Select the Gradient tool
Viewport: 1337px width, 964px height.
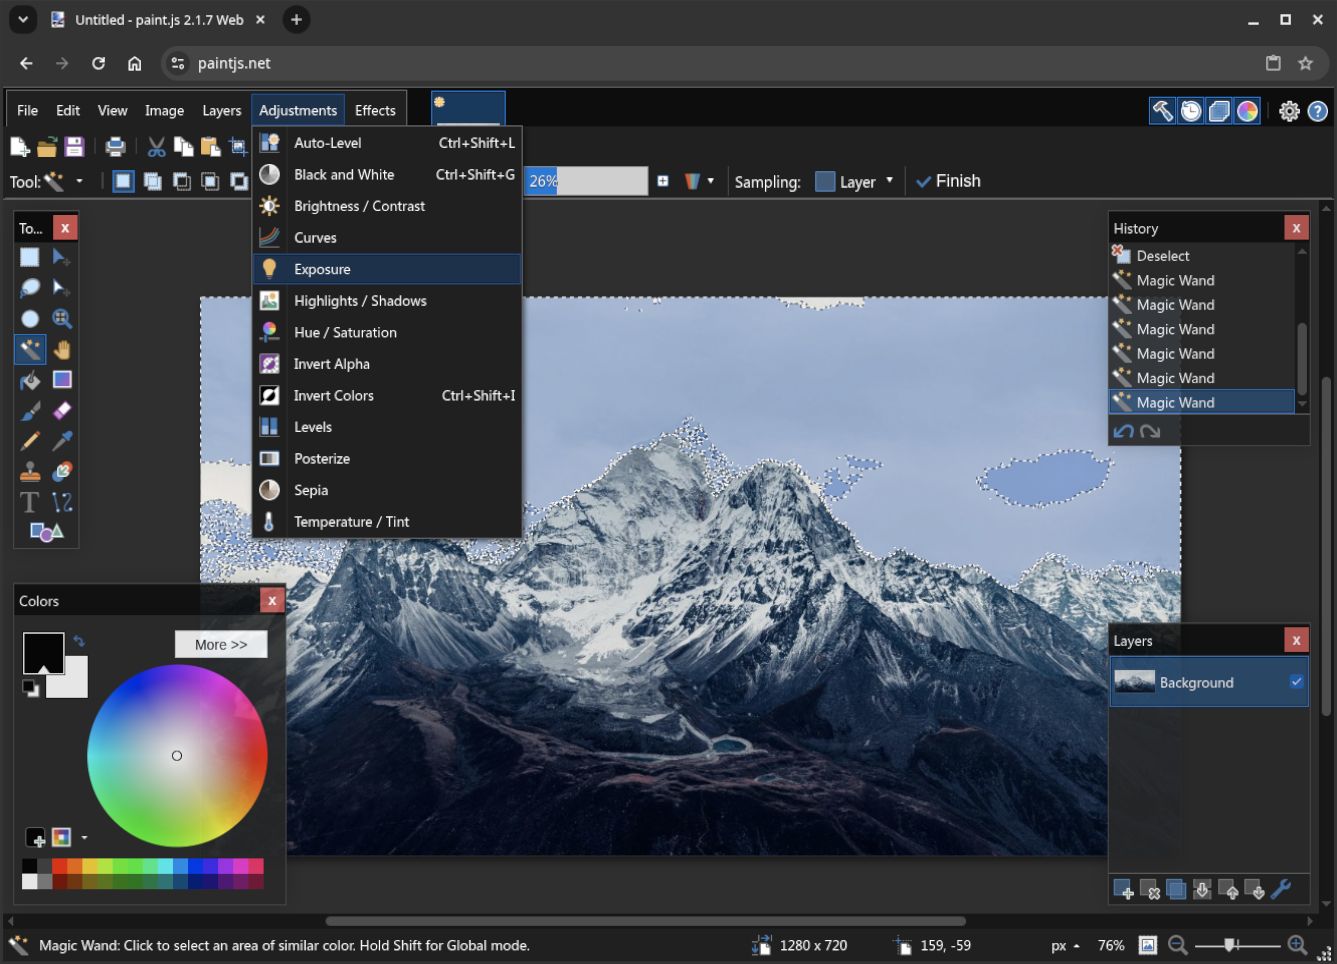click(x=62, y=380)
